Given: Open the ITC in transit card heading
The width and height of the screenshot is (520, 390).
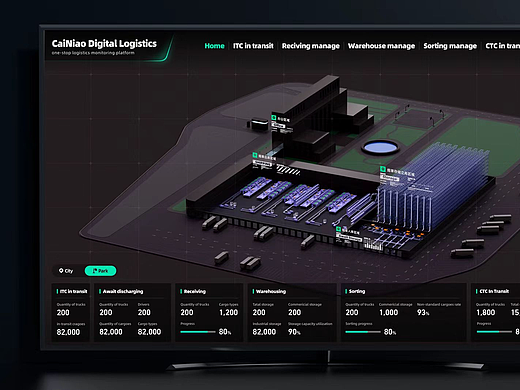Looking at the screenshot, I should [73, 291].
